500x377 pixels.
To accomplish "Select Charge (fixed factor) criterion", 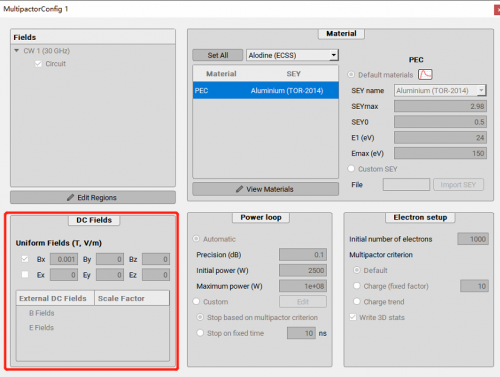I will (x=357, y=286).
